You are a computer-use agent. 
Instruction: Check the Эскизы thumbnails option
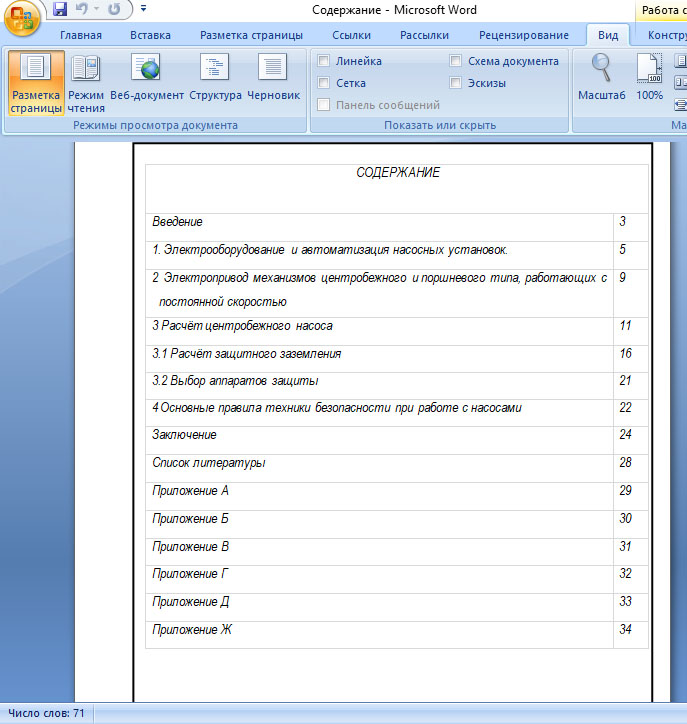[456, 84]
